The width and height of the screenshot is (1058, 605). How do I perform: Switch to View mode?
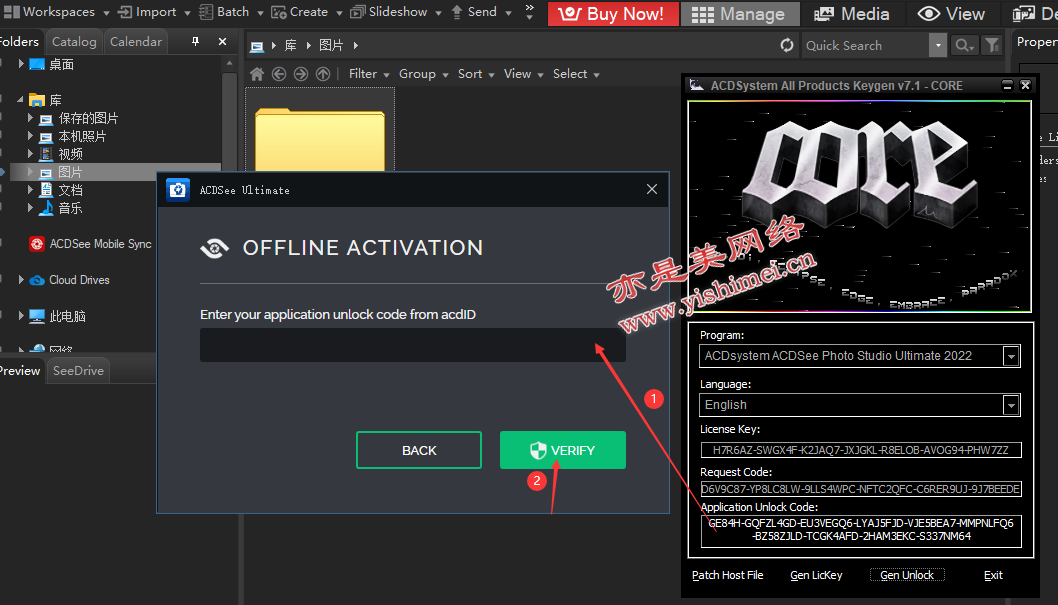click(951, 13)
